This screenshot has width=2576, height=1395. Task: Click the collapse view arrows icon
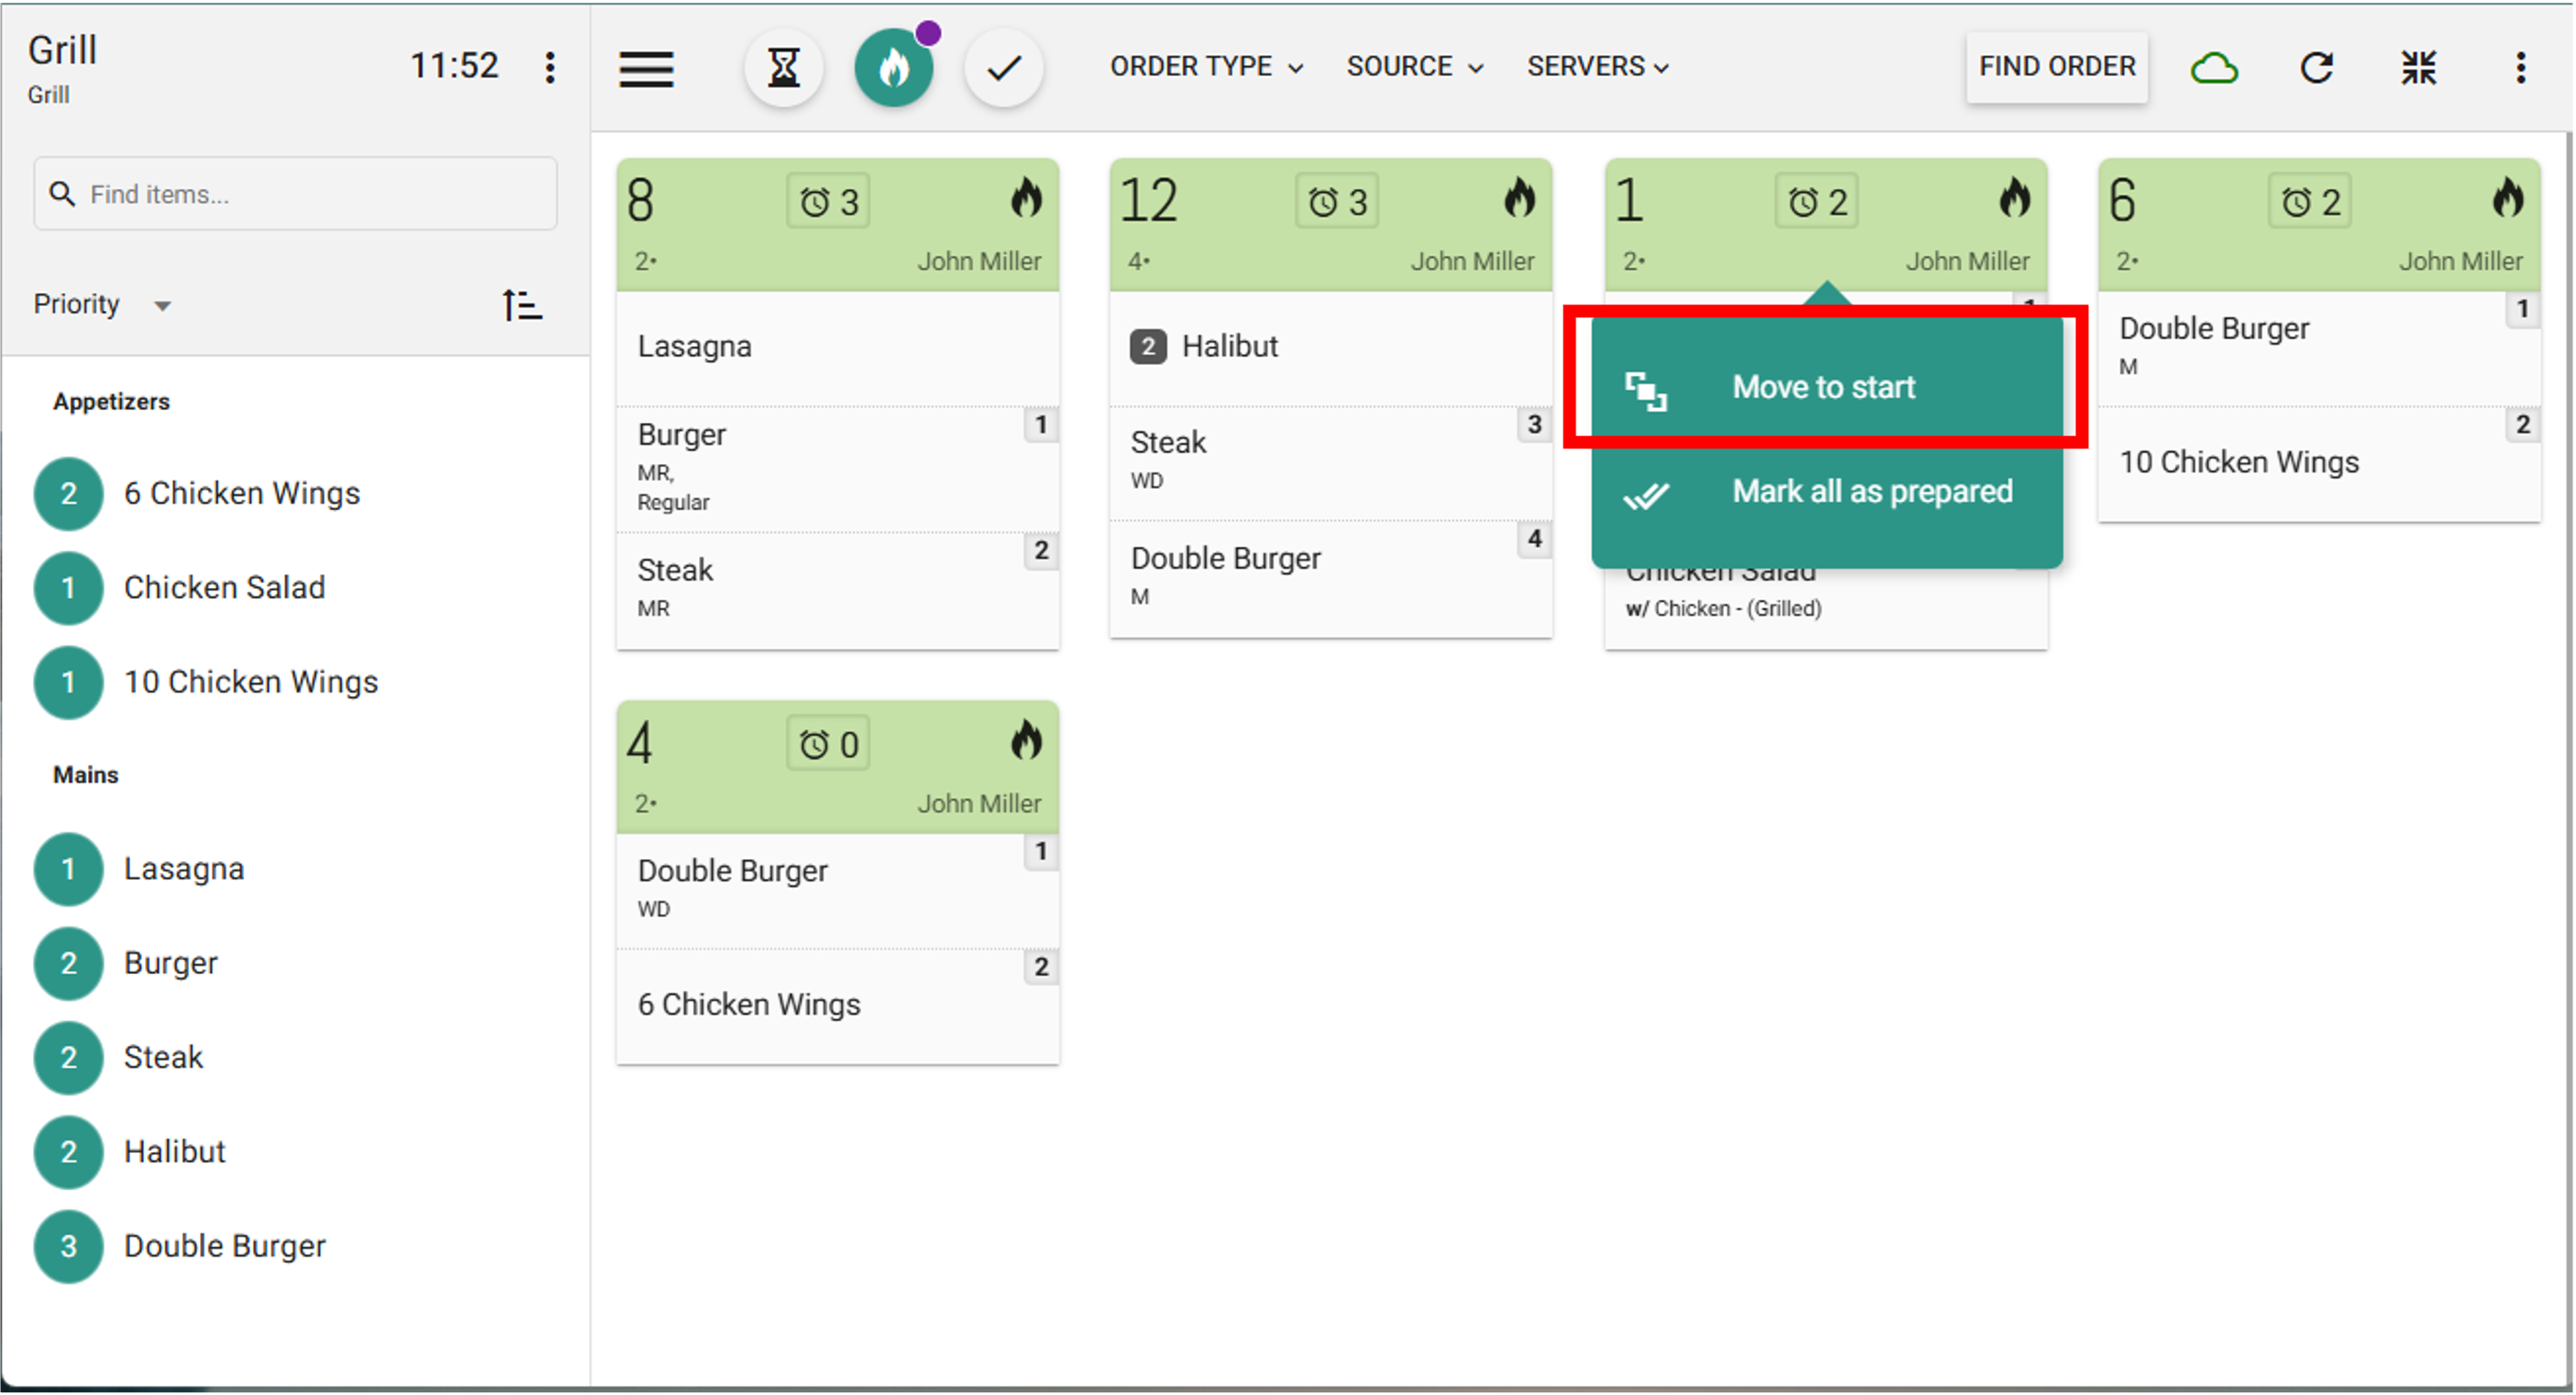[x=2418, y=68]
